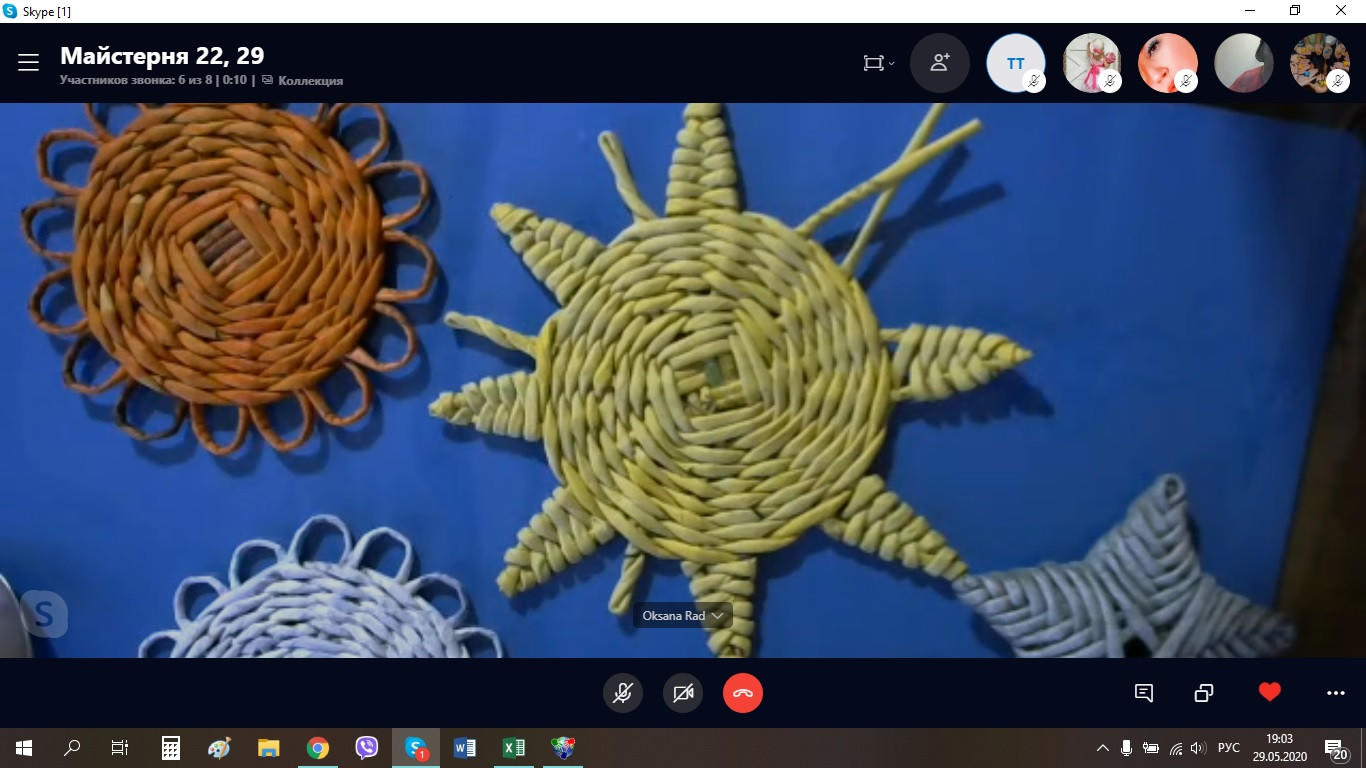Open Task View on taskbar
The width and height of the screenshot is (1366, 768).
tap(120, 748)
